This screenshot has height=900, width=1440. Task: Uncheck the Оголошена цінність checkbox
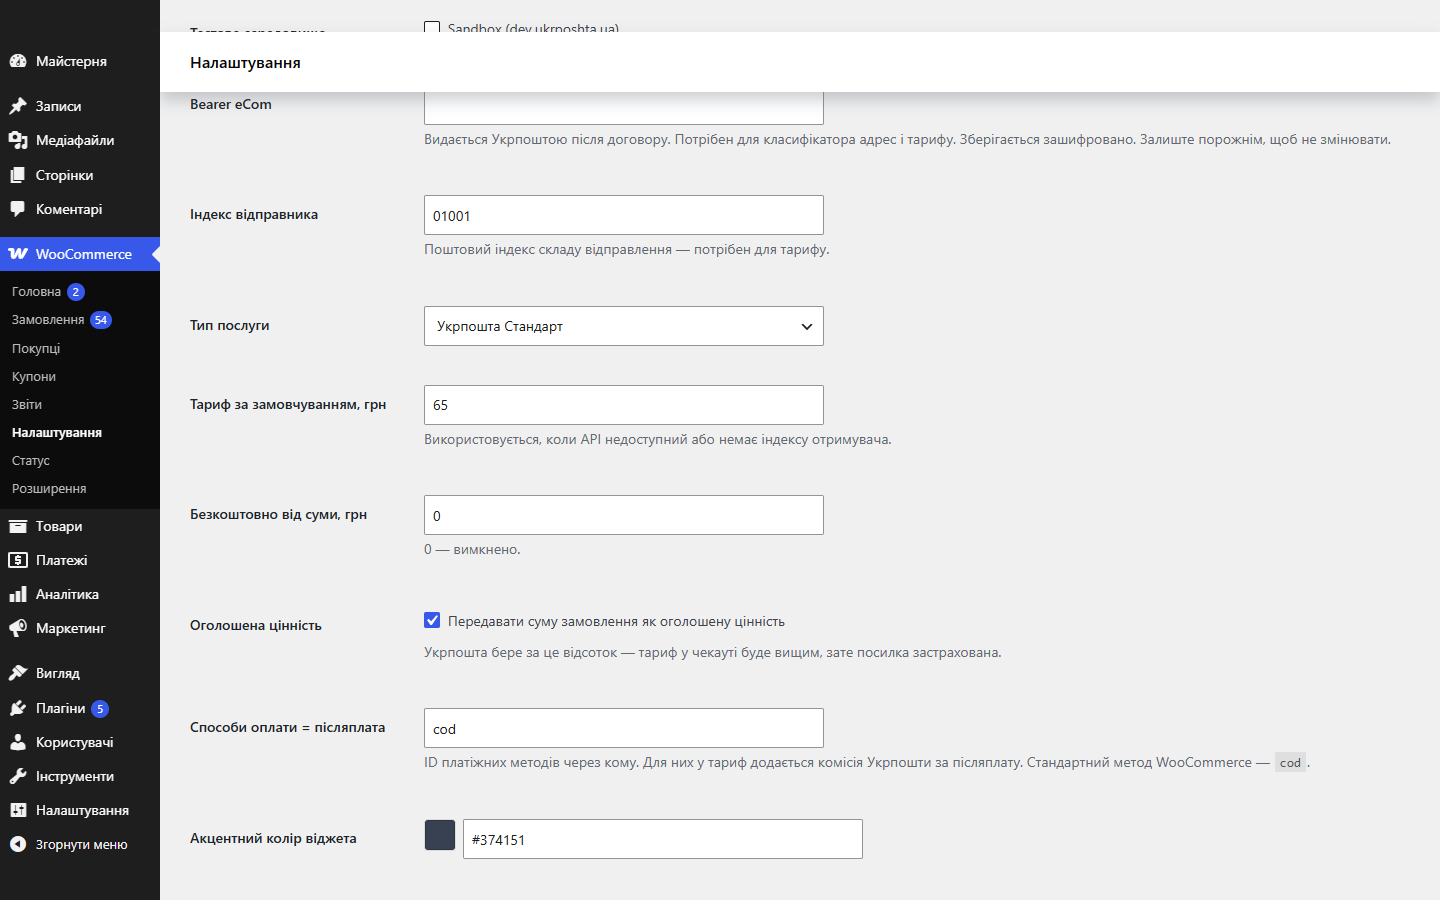tap(432, 620)
